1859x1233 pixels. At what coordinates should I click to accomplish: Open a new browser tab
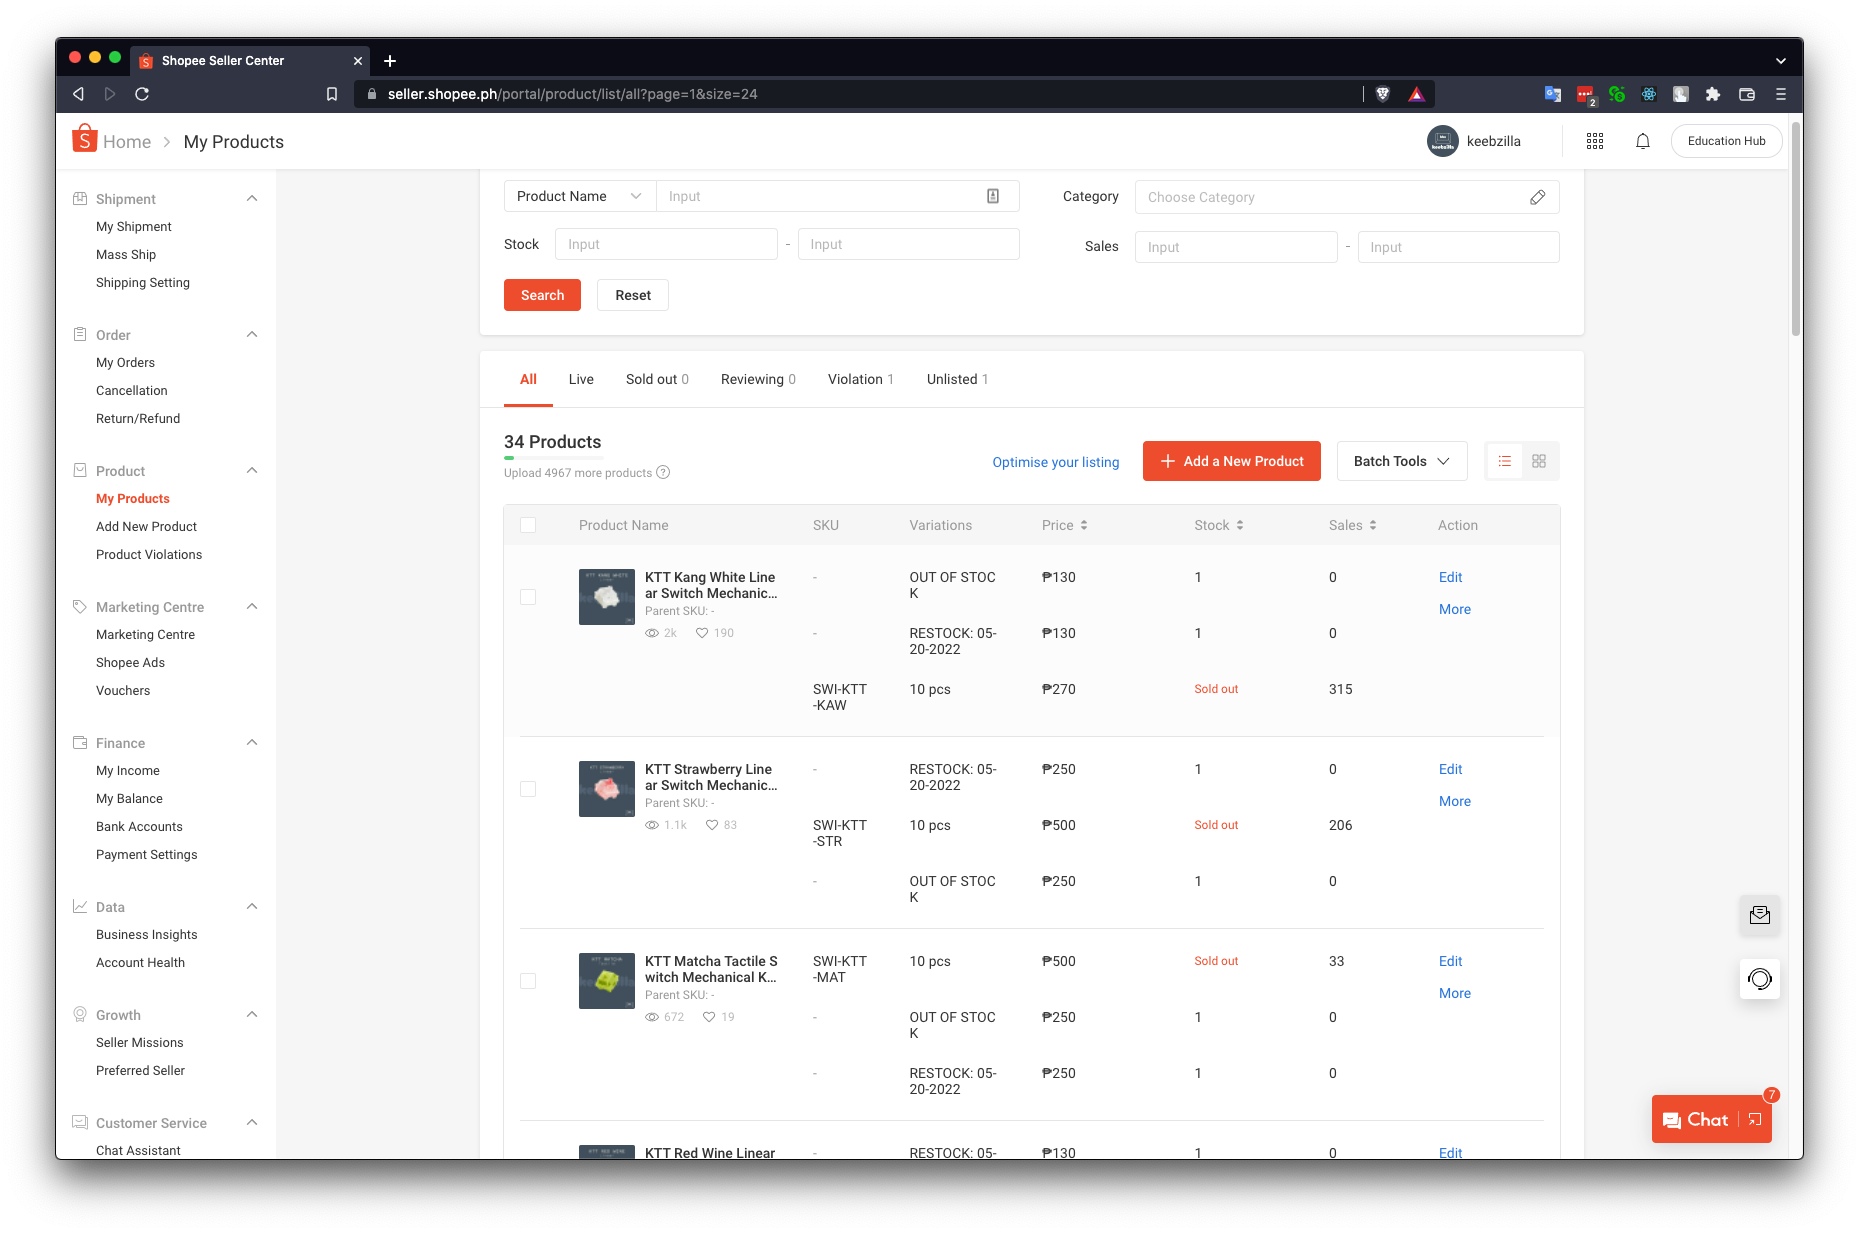390,61
